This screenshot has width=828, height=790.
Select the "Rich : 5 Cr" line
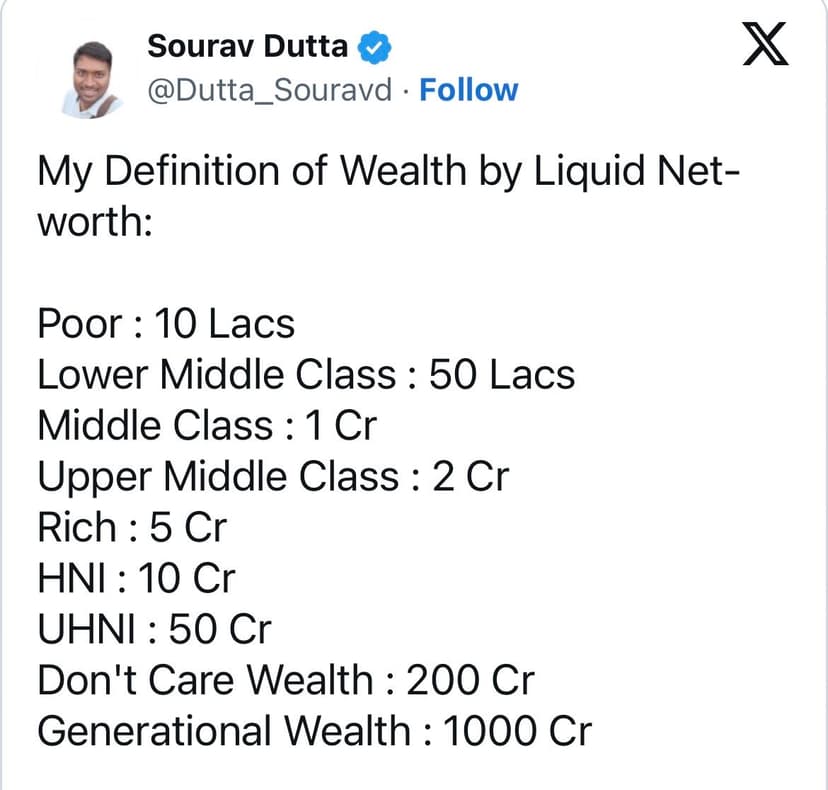132,528
